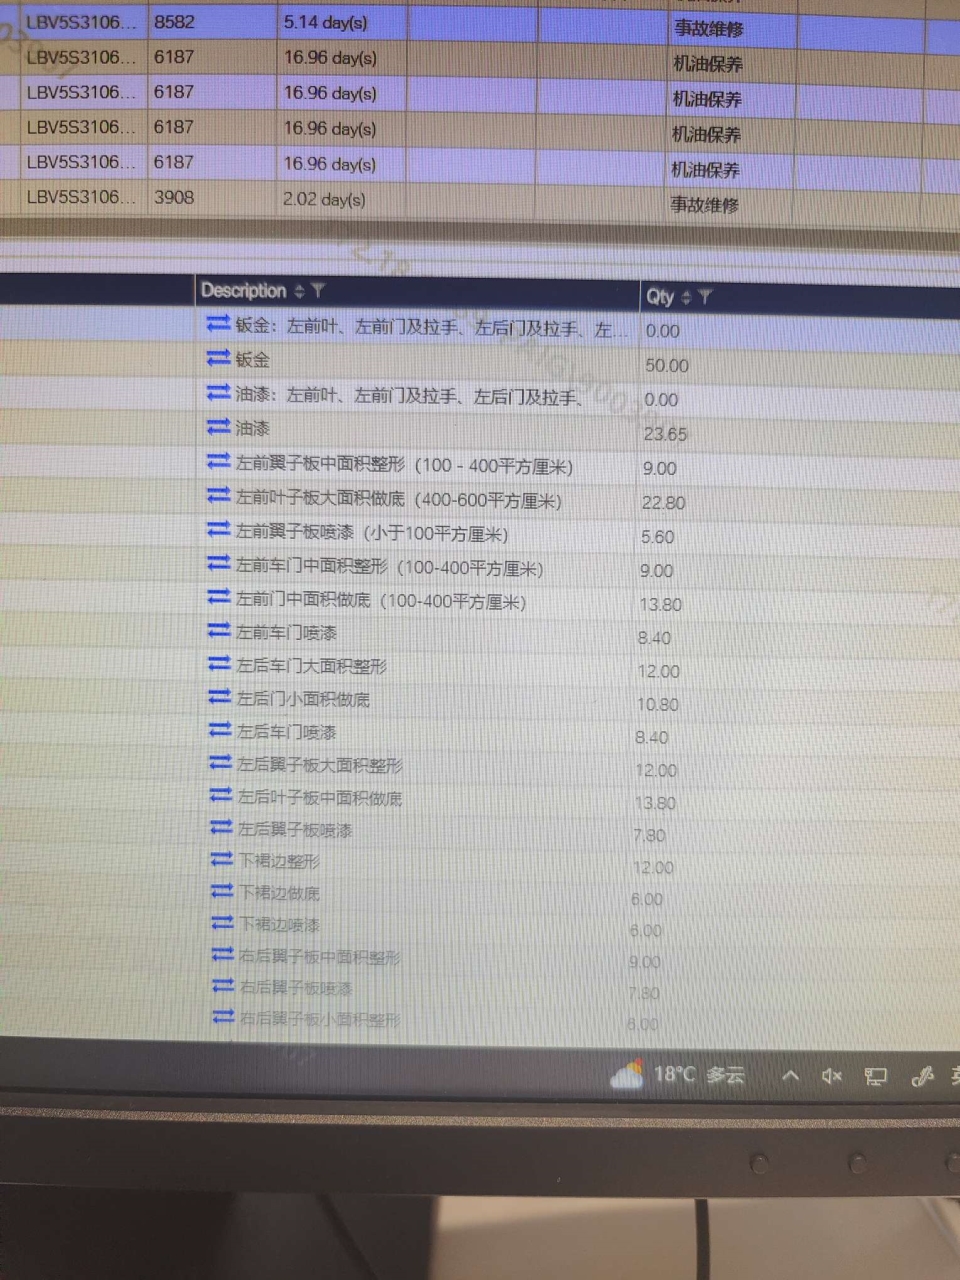Click swap arrows icon for 下裙边整形 row
Viewport: 960px width, 1280px height.
tap(221, 859)
